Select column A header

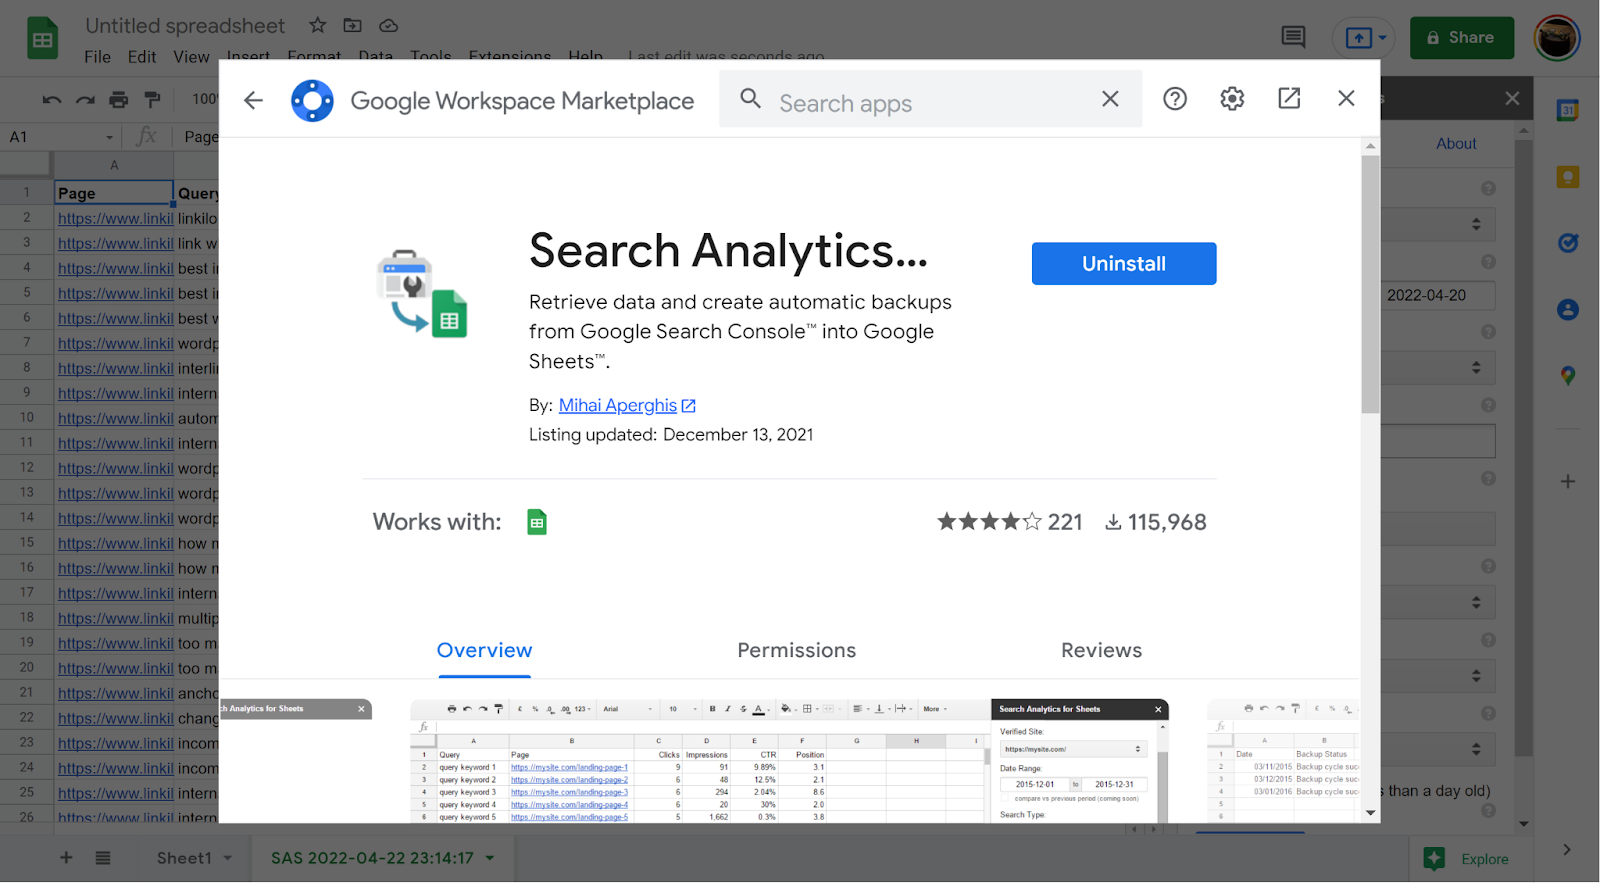point(114,165)
